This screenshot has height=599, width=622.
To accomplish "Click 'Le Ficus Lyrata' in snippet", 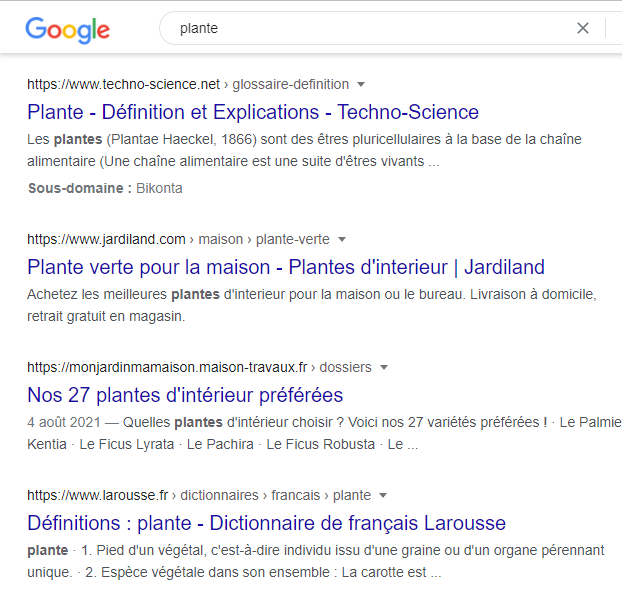I will 127,444.
